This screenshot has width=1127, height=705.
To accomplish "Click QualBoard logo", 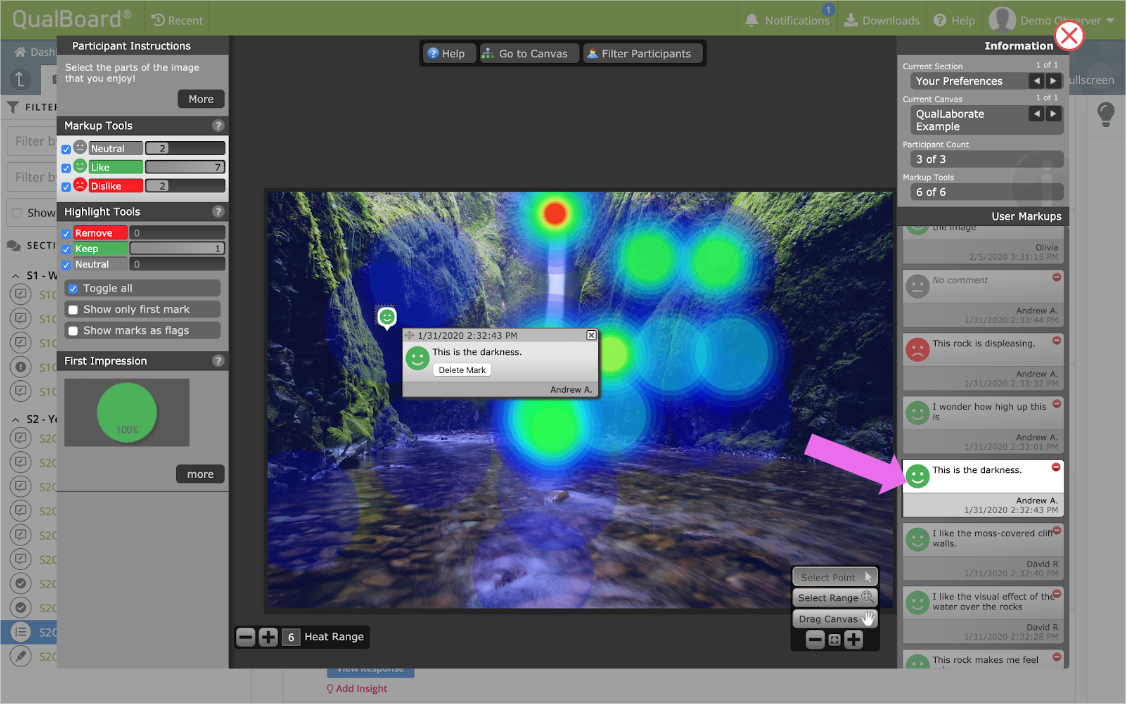I will [71, 19].
